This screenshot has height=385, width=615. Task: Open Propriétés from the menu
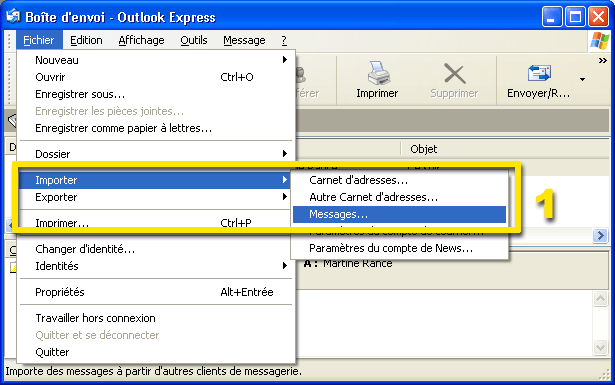pos(156,292)
